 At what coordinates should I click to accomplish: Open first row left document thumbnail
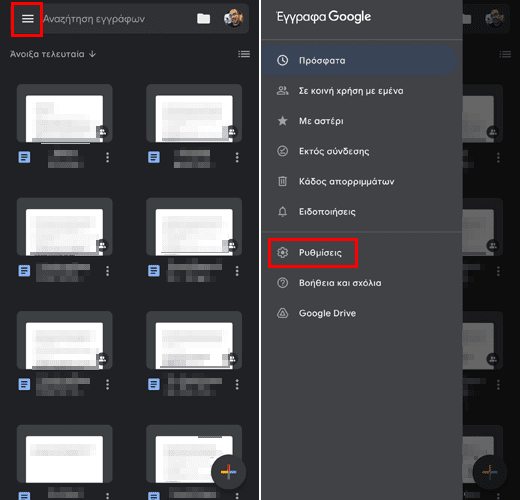[x=65, y=114]
